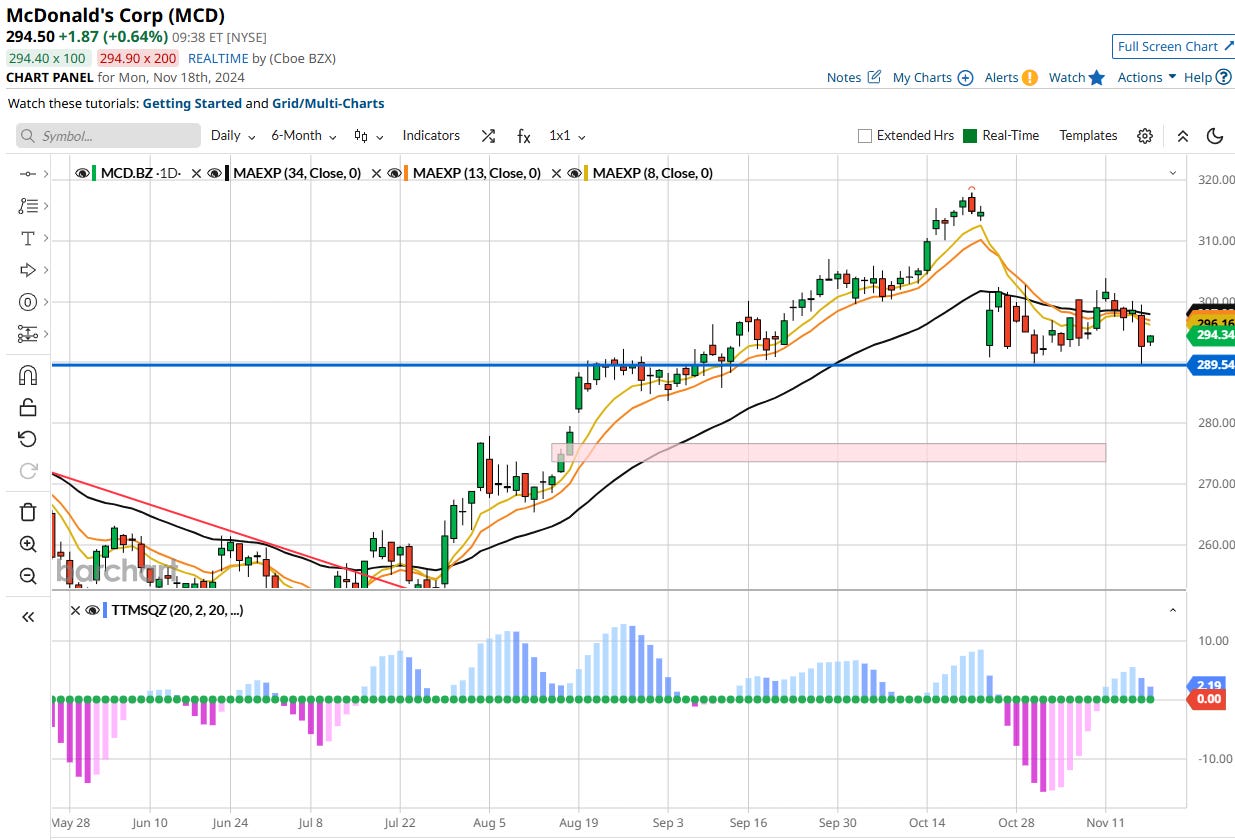
Task: Hide the TTMSQZ indicator eye
Action: coord(93,610)
